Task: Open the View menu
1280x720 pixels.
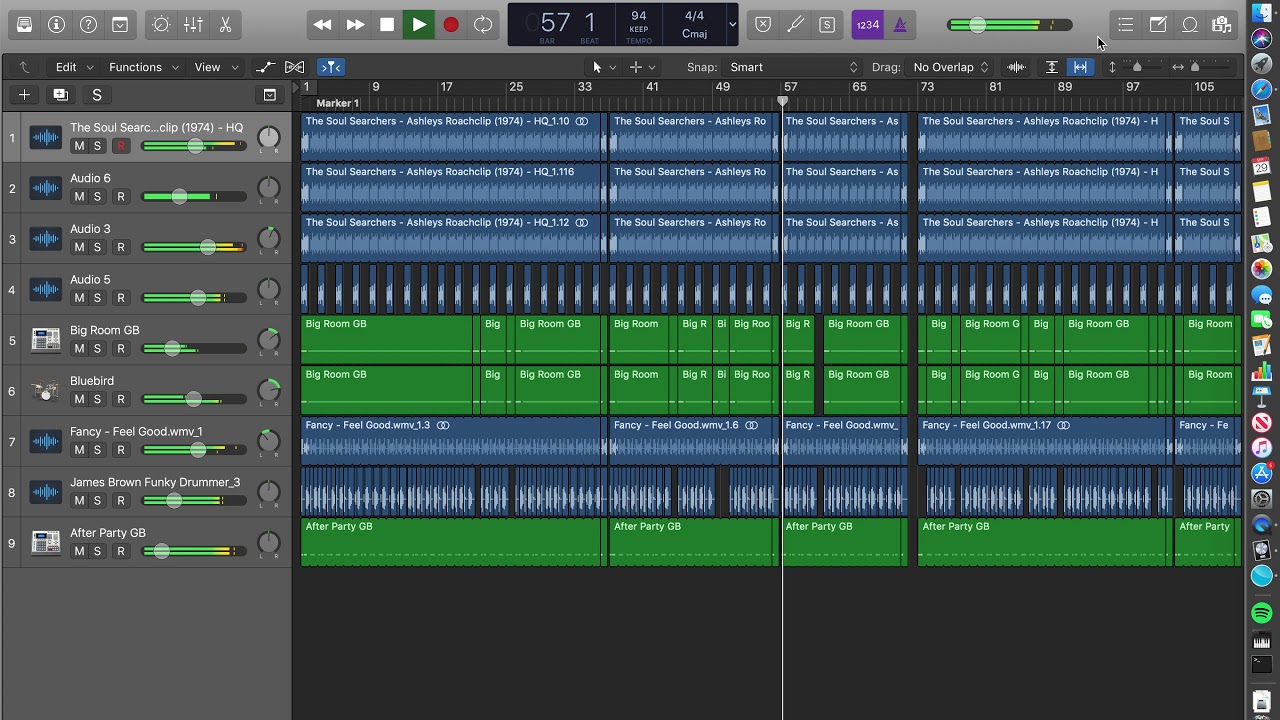Action: click(216, 67)
